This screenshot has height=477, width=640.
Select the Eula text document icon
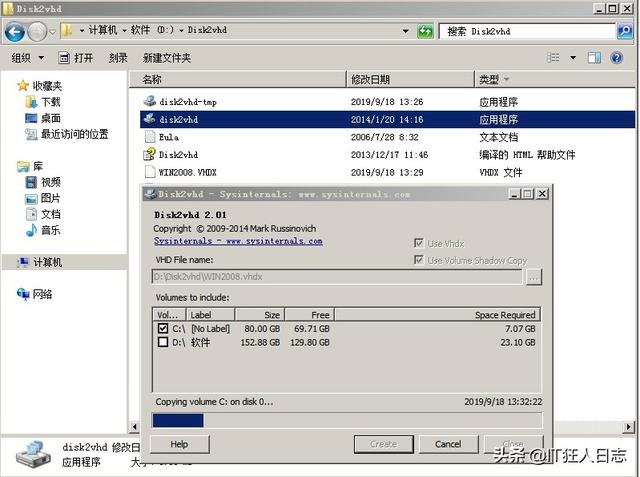[x=150, y=136]
